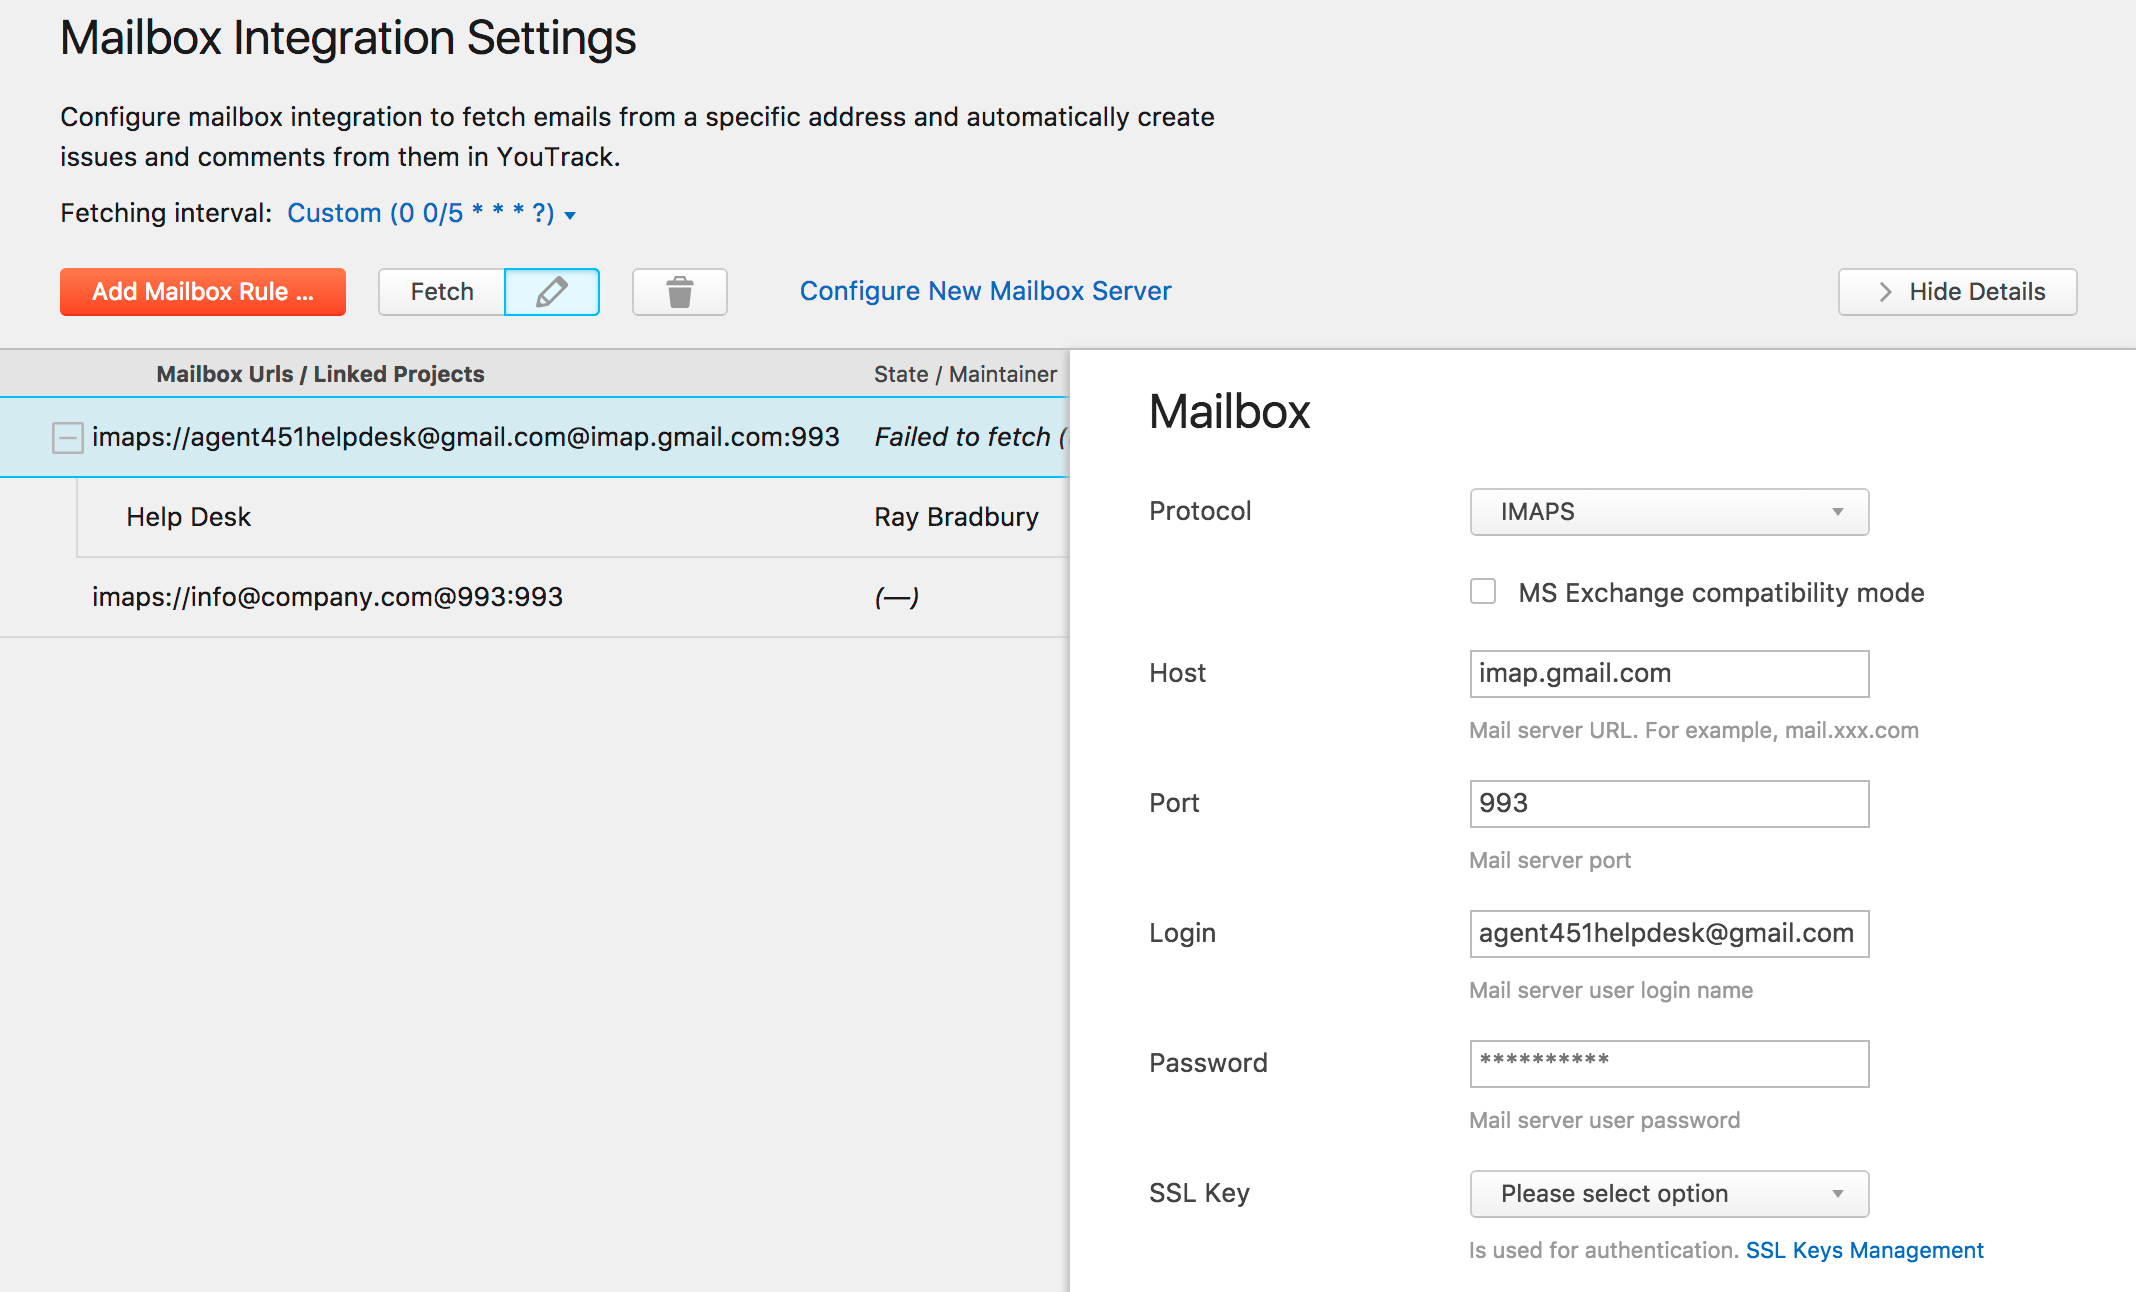Open the Protocol IMAPS dropdown
Viewport: 2136px width, 1292px height.
click(1668, 512)
